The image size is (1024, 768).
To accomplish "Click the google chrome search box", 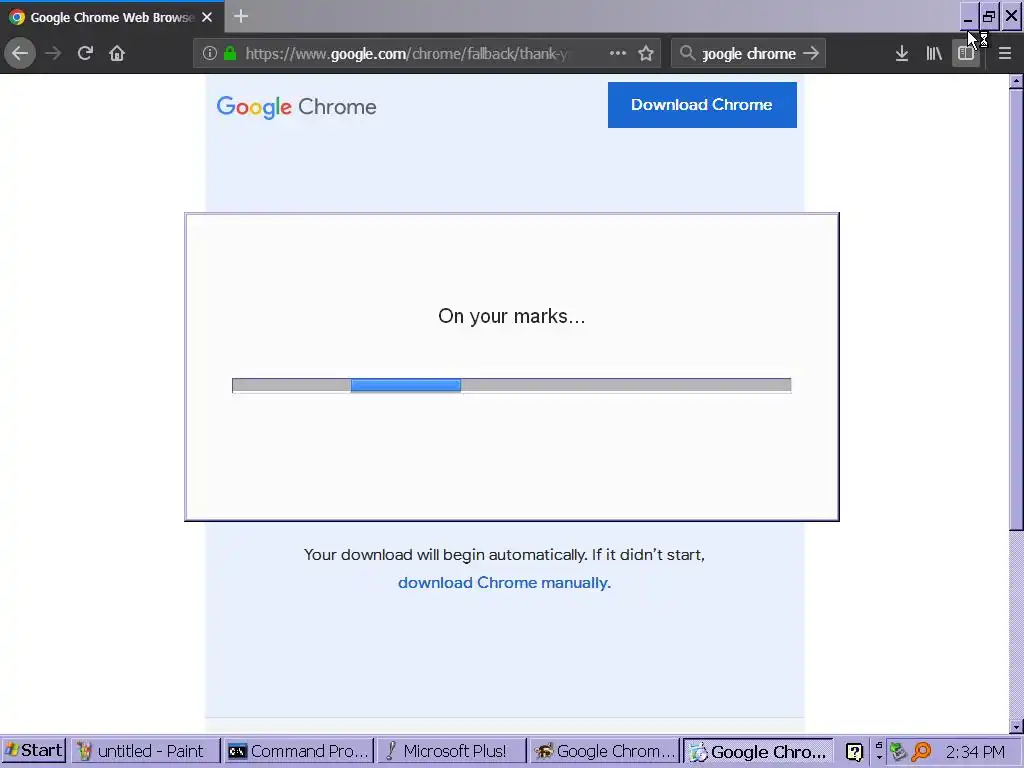I will pyautogui.click(x=748, y=54).
